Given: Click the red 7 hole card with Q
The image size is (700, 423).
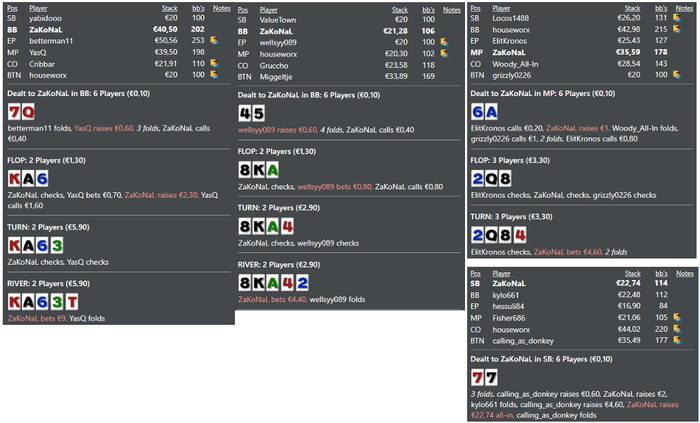Looking at the screenshot, I should pyautogui.click(x=14, y=112).
